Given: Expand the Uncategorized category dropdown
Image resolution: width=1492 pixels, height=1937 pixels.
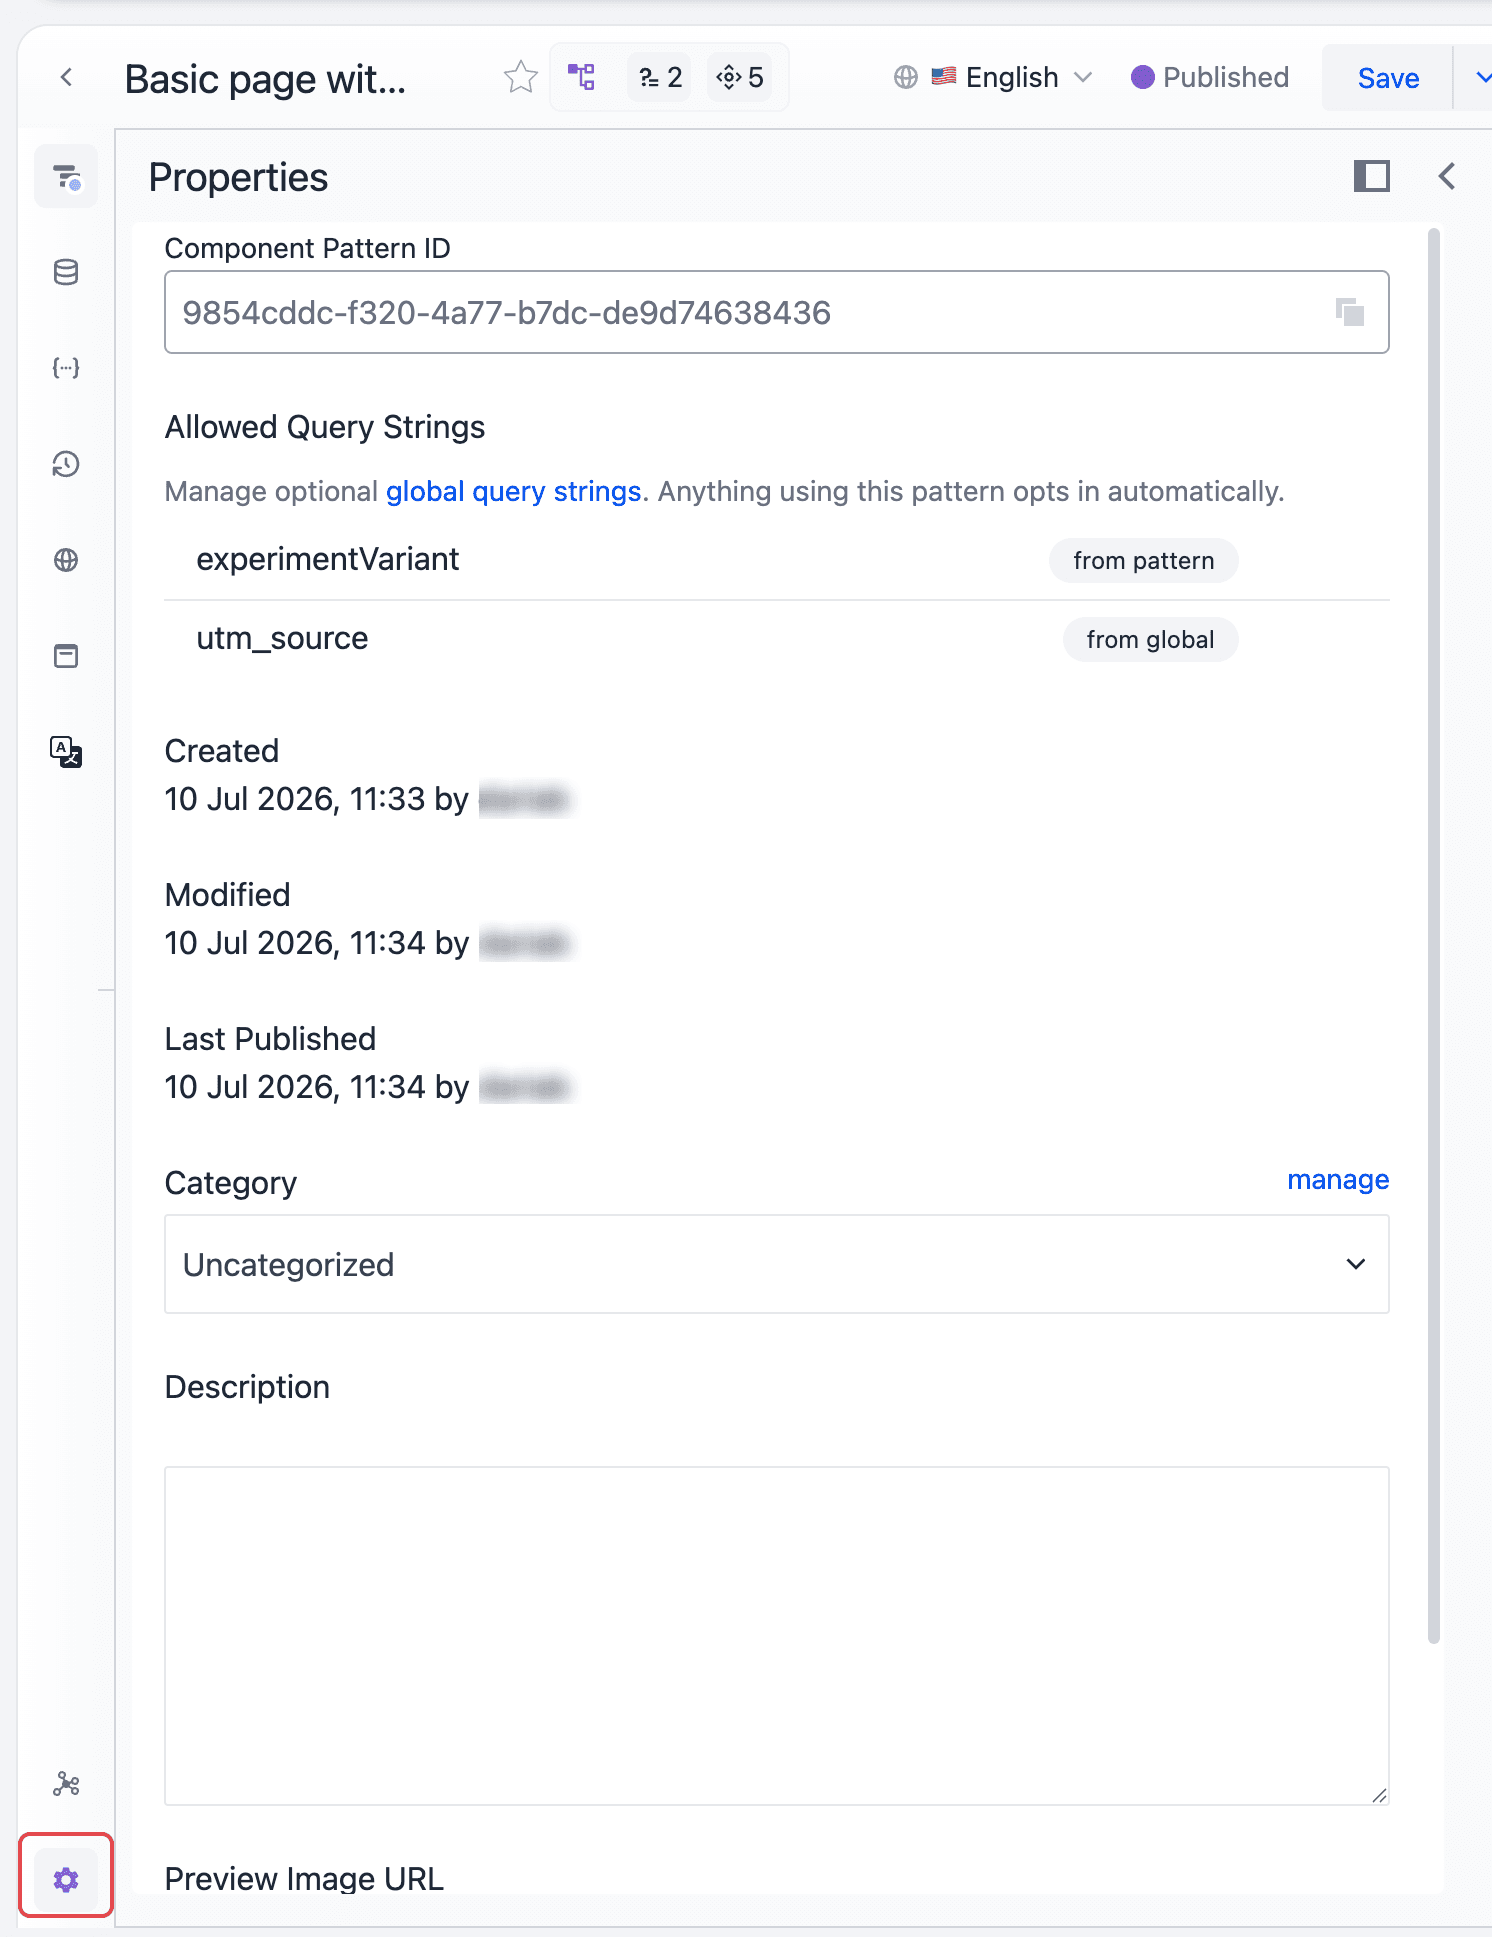Looking at the screenshot, I should pyautogui.click(x=776, y=1264).
